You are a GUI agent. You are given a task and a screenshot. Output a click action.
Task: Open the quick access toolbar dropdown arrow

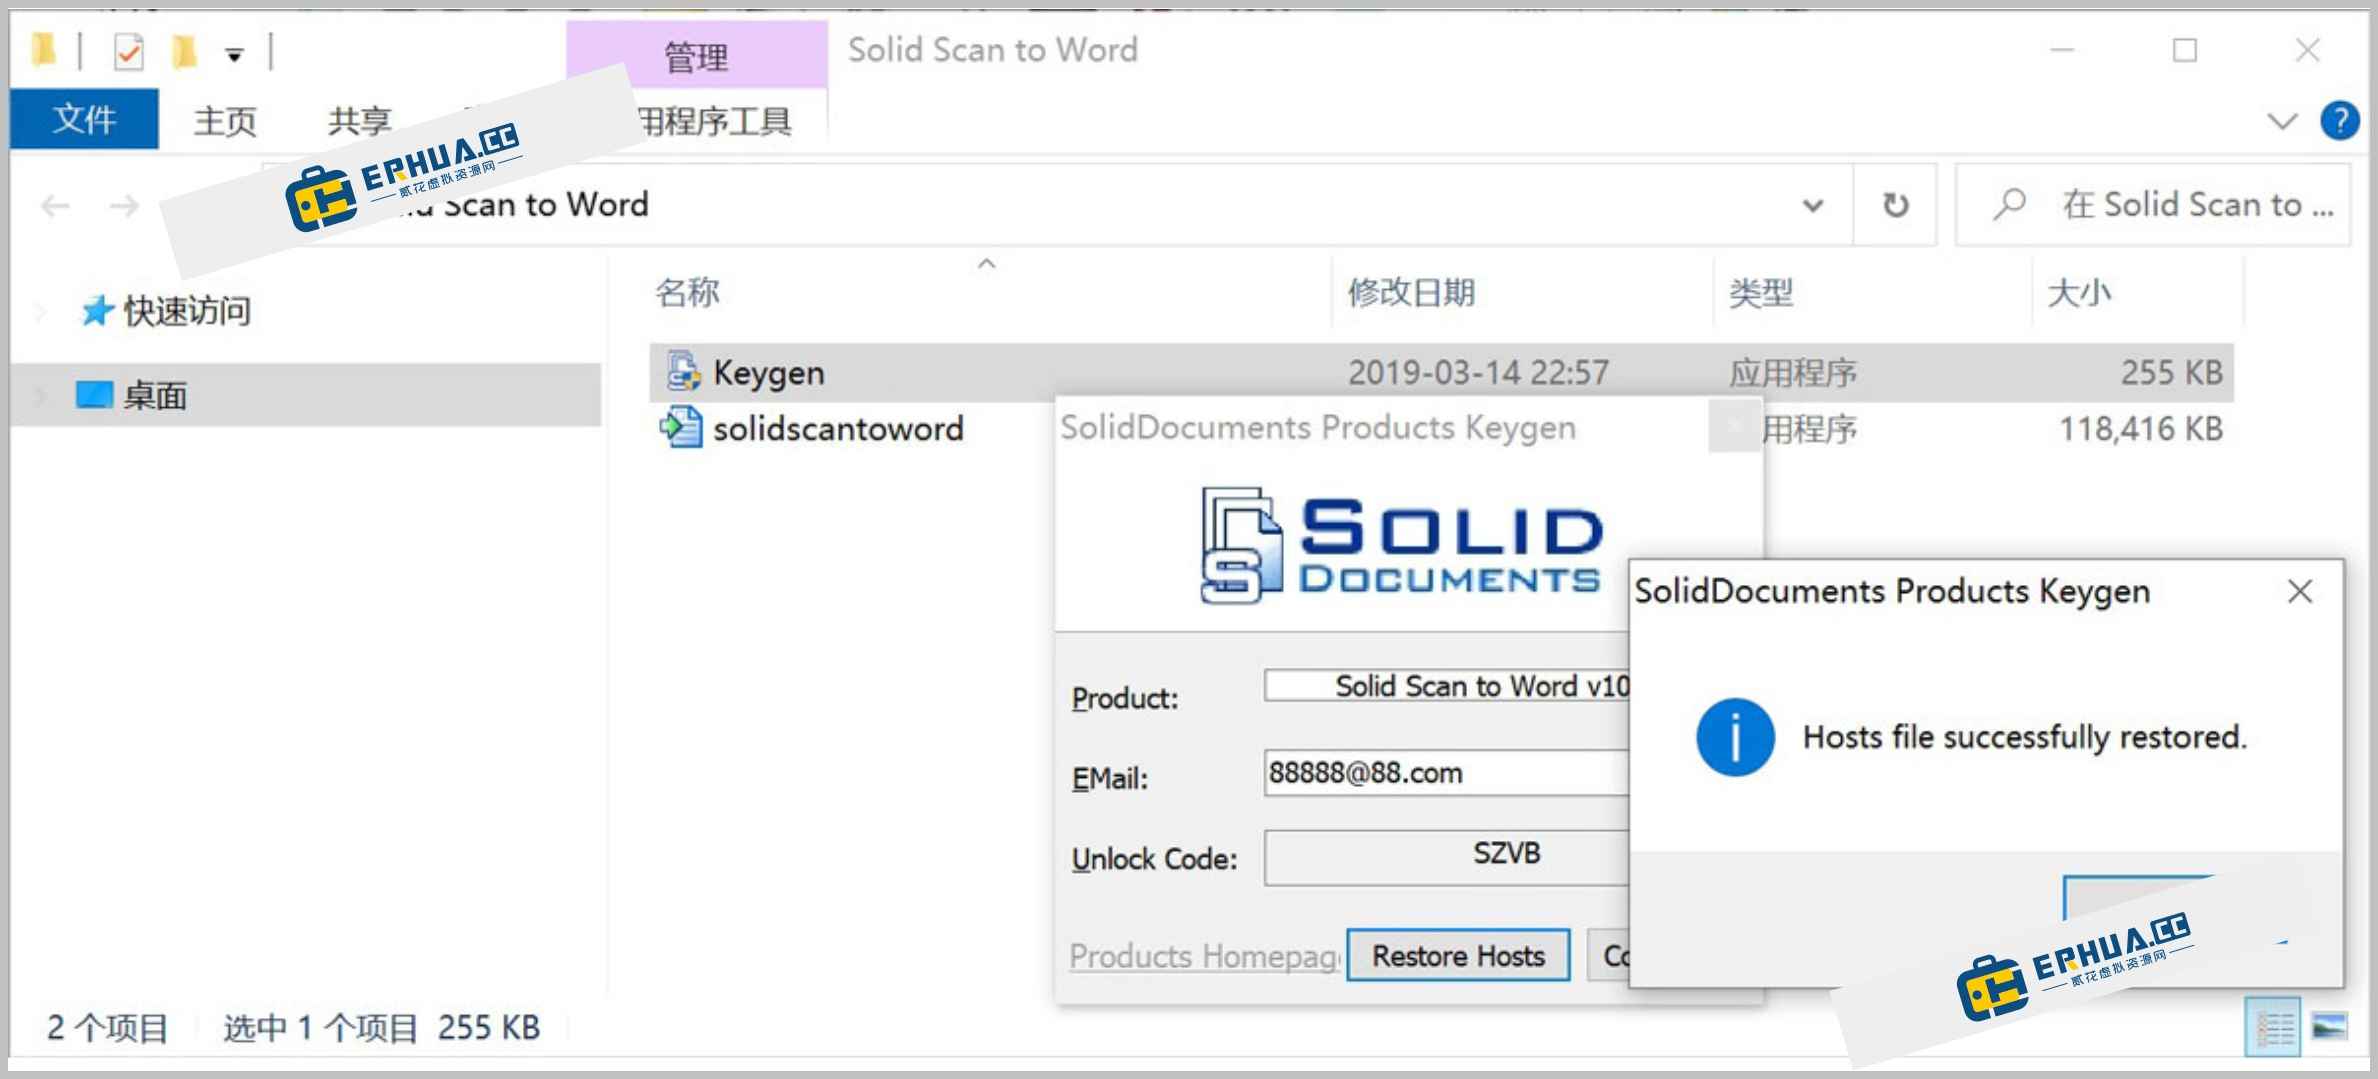[x=234, y=55]
